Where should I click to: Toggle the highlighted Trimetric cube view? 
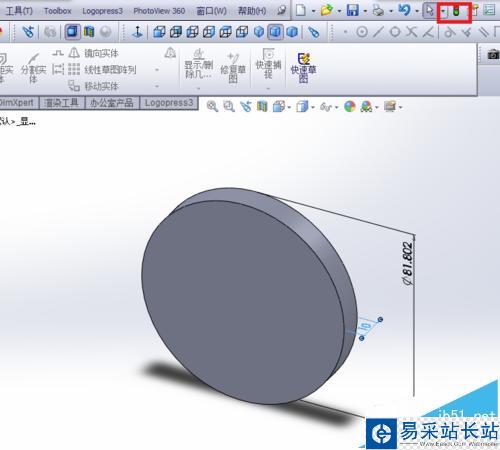click(x=275, y=32)
